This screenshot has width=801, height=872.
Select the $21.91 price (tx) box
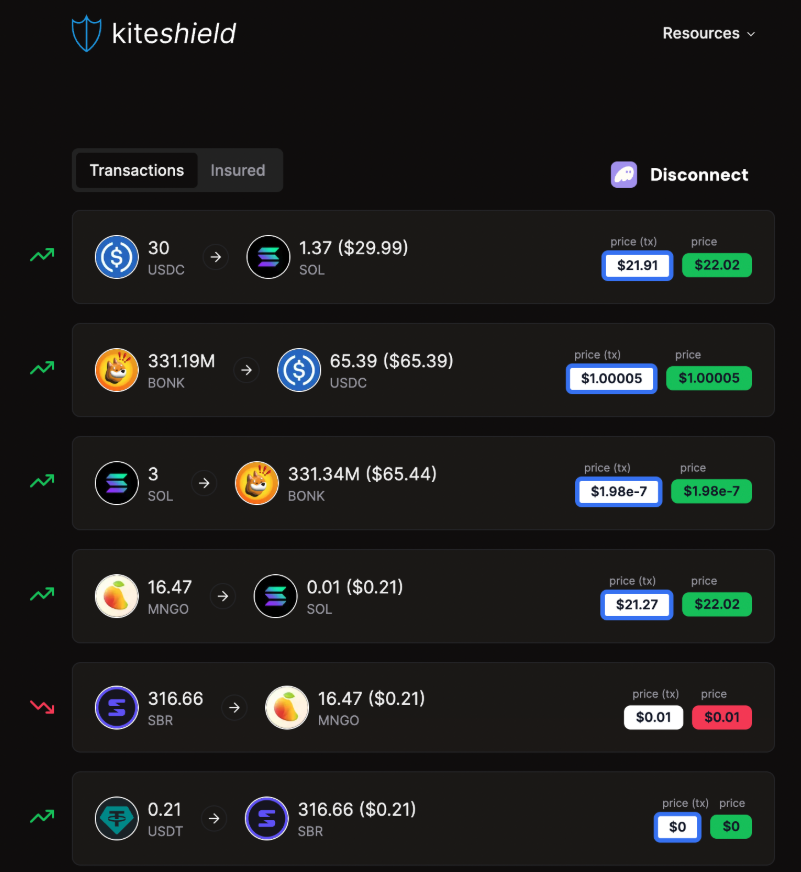[637, 266]
